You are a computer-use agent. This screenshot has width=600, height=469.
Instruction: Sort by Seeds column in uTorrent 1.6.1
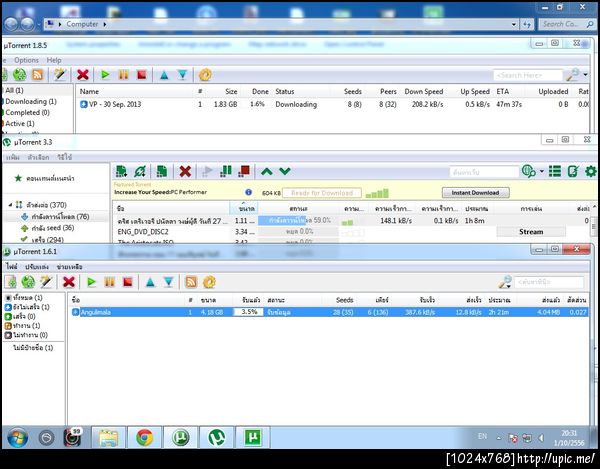(344, 300)
